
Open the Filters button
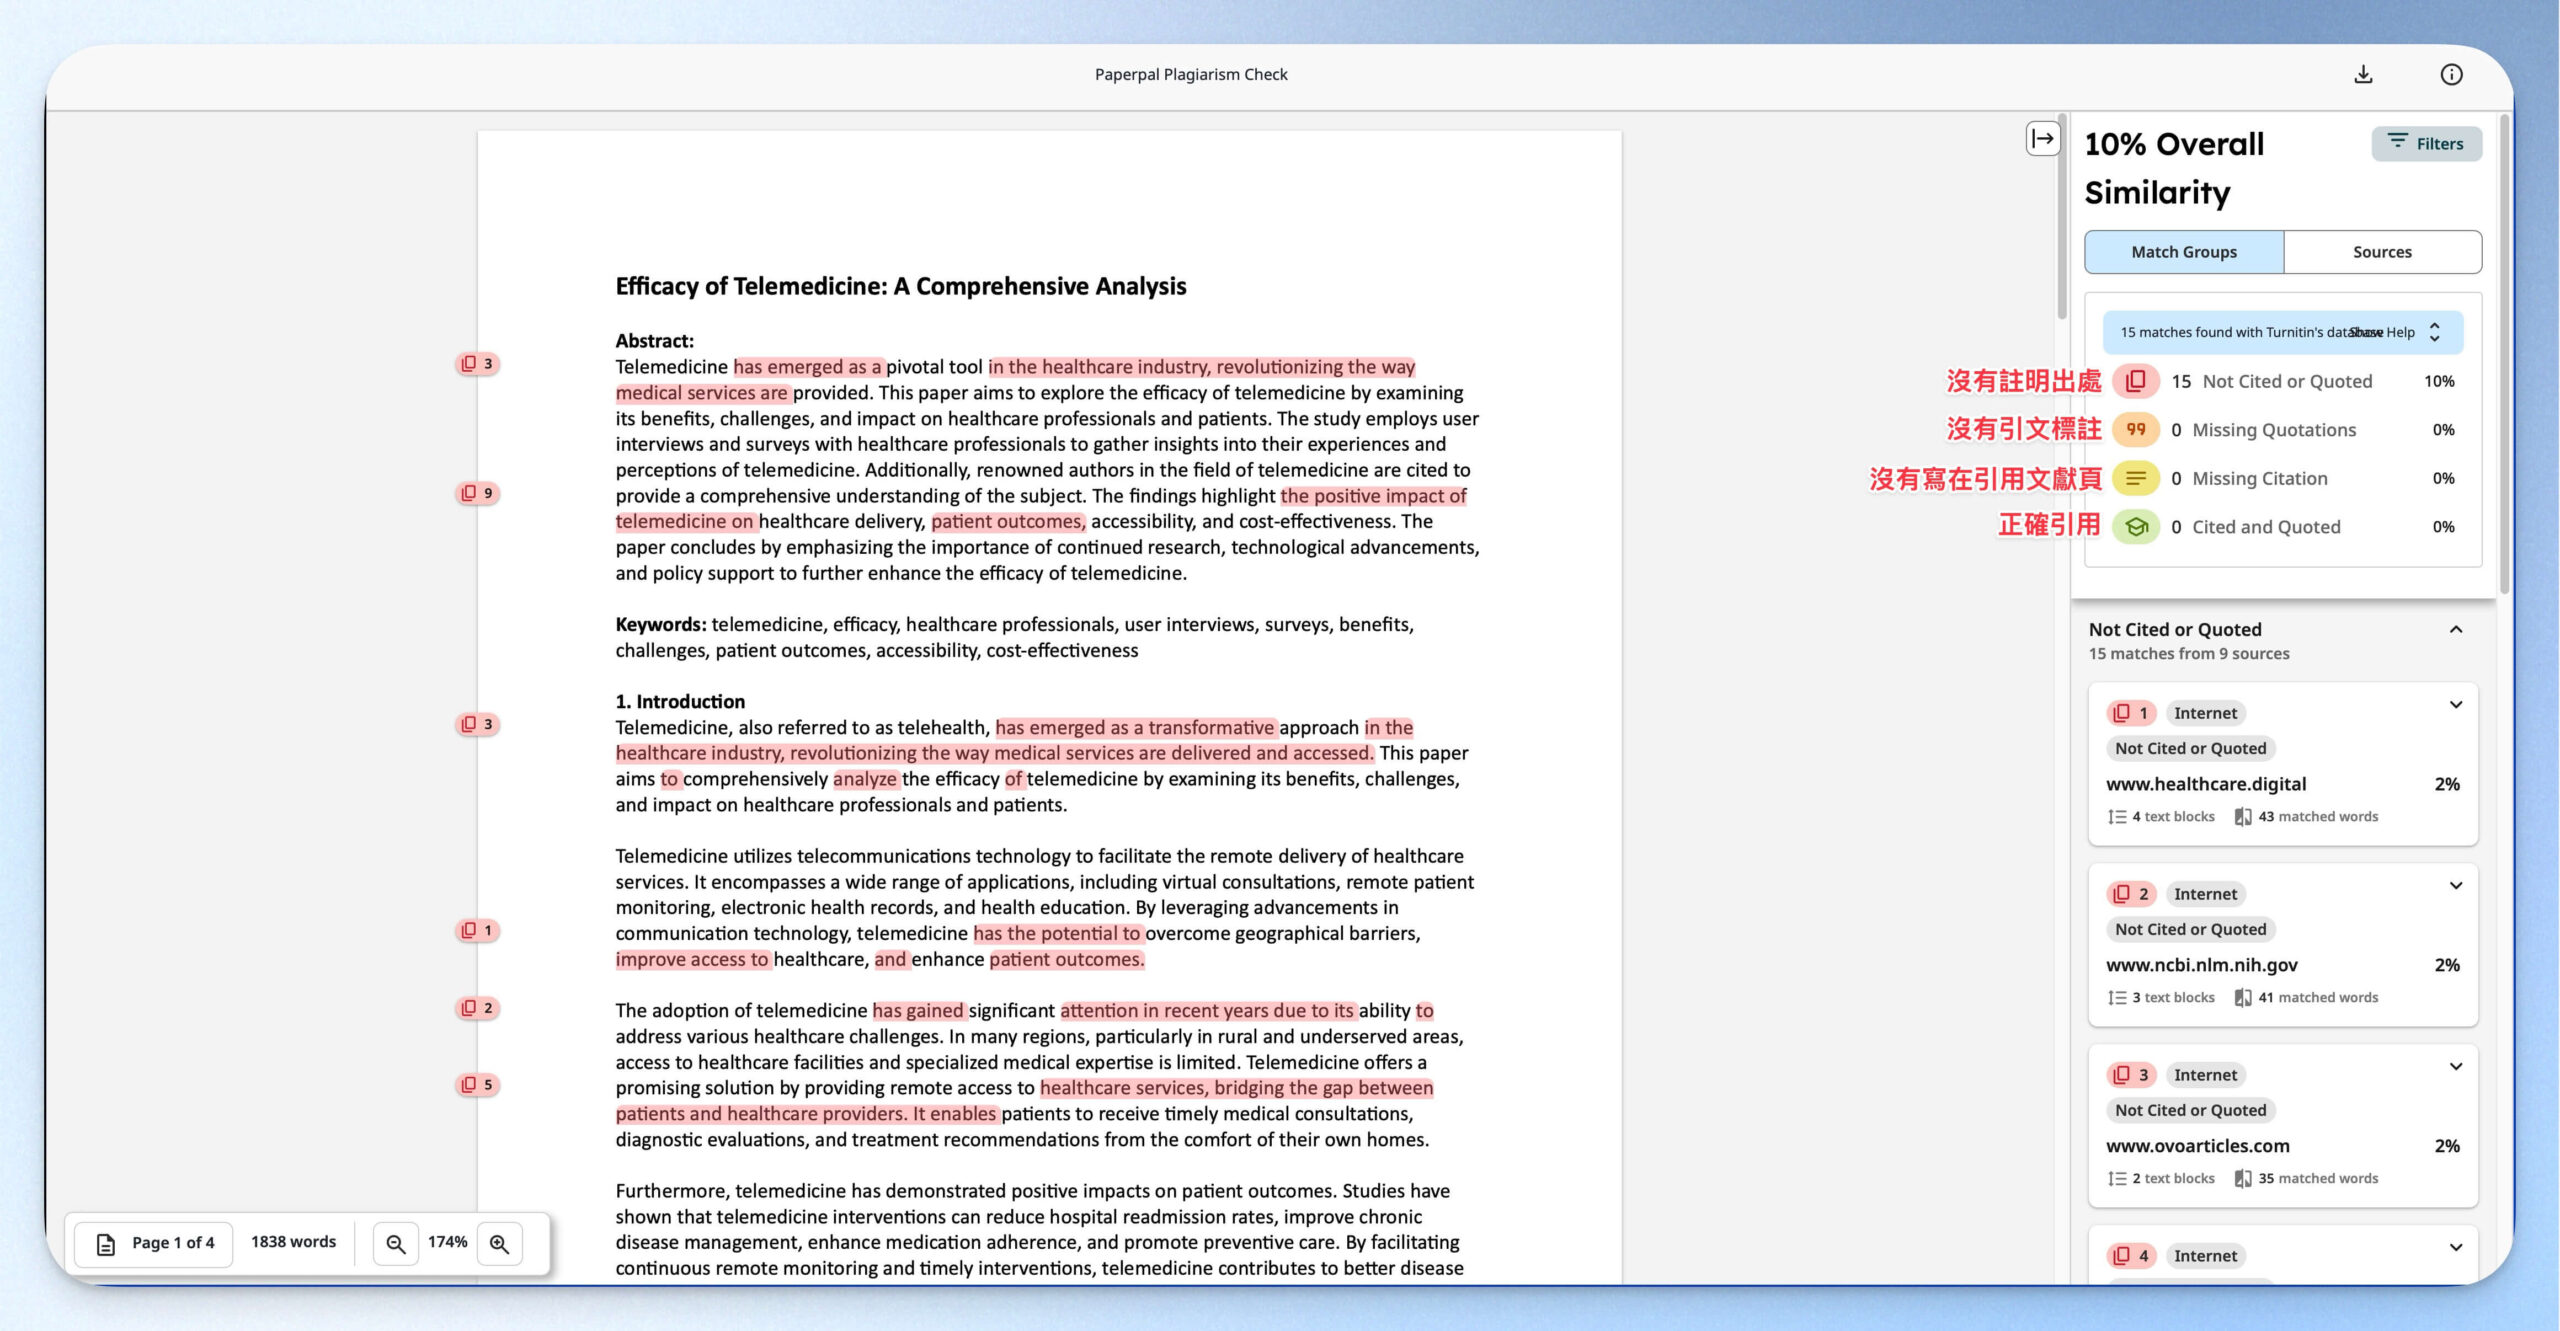click(2426, 143)
